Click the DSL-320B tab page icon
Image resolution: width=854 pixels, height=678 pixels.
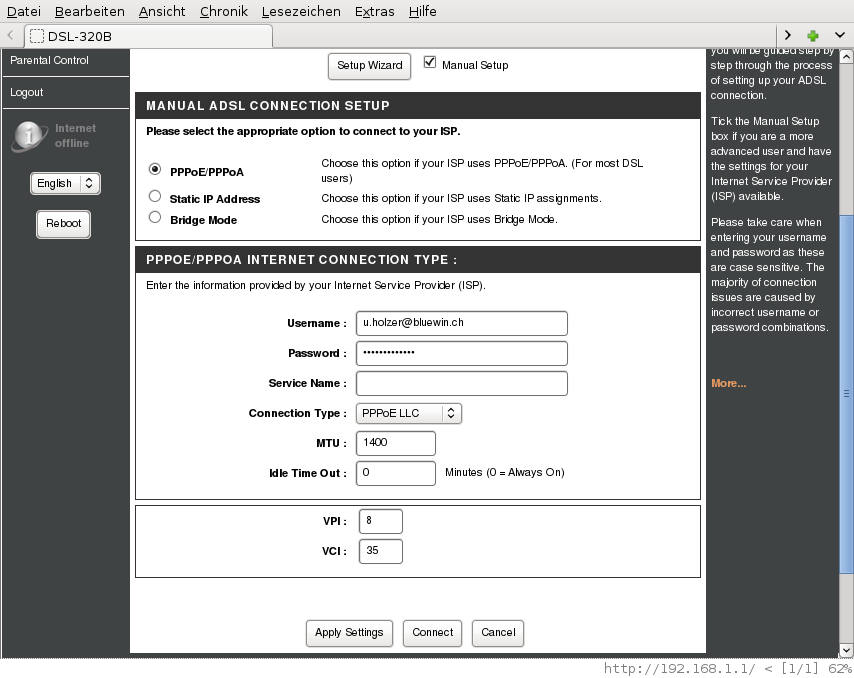(37, 36)
